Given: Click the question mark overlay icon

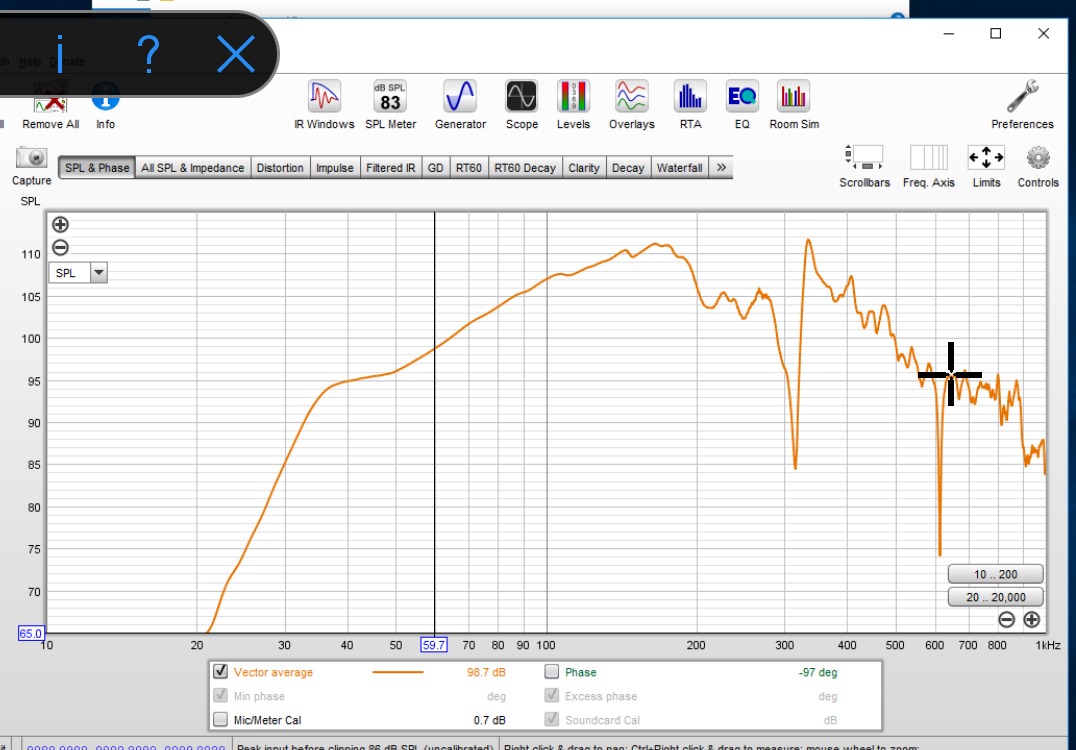Looking at the screenshot, I should 148,54.
